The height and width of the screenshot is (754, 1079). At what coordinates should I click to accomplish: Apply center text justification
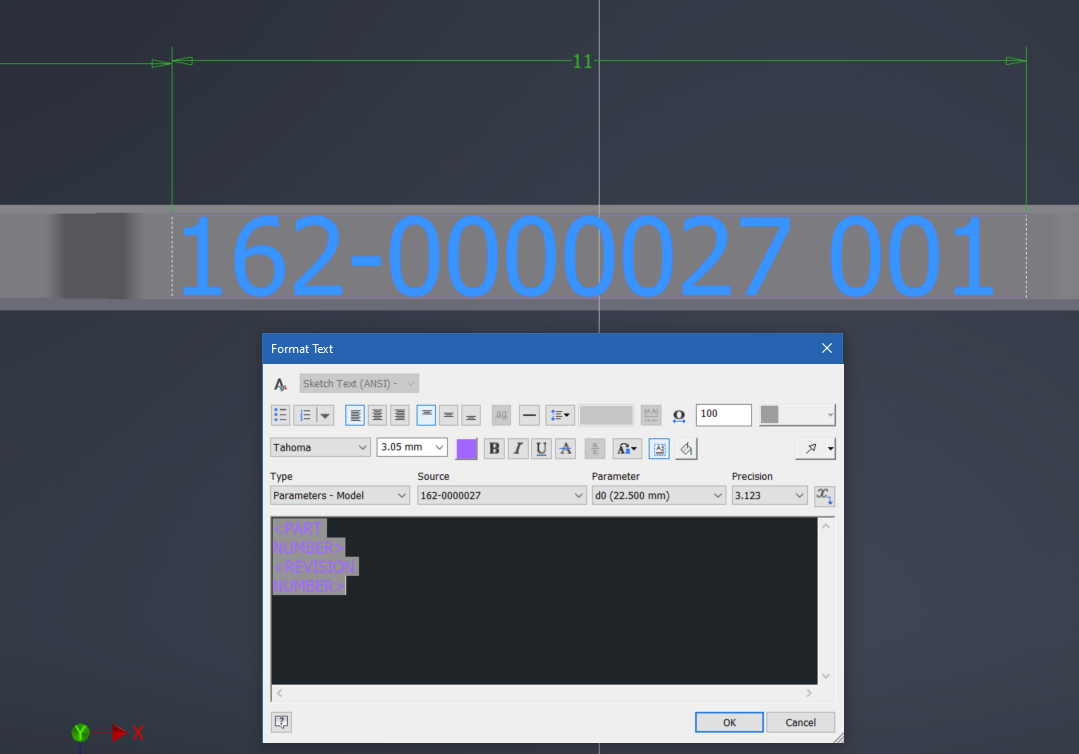377,414
